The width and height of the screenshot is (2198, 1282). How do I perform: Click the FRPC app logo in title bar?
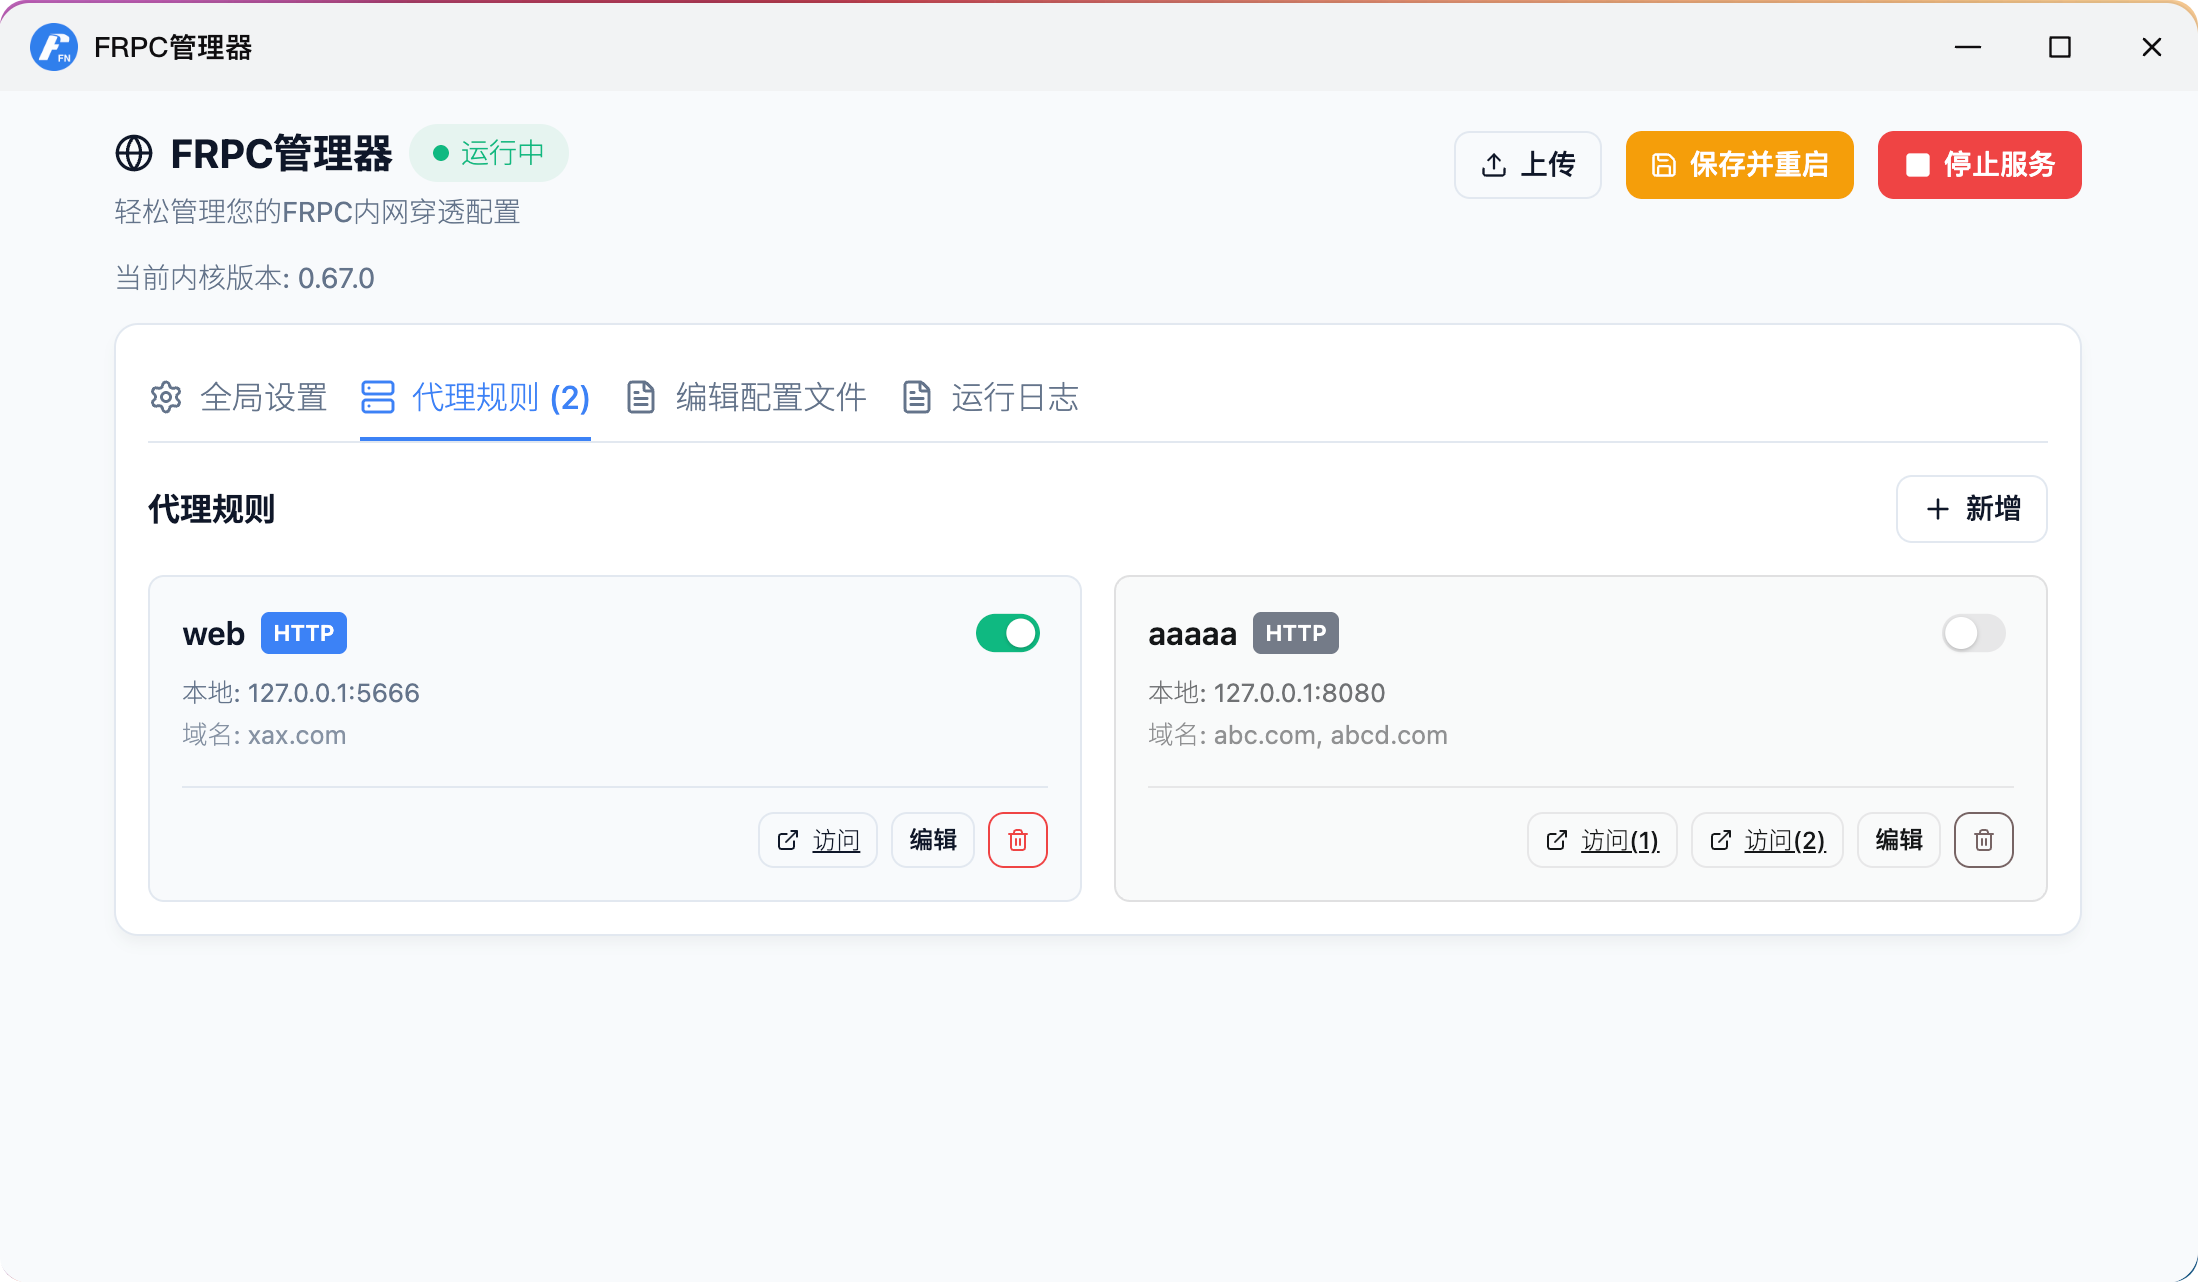point(54,47)
